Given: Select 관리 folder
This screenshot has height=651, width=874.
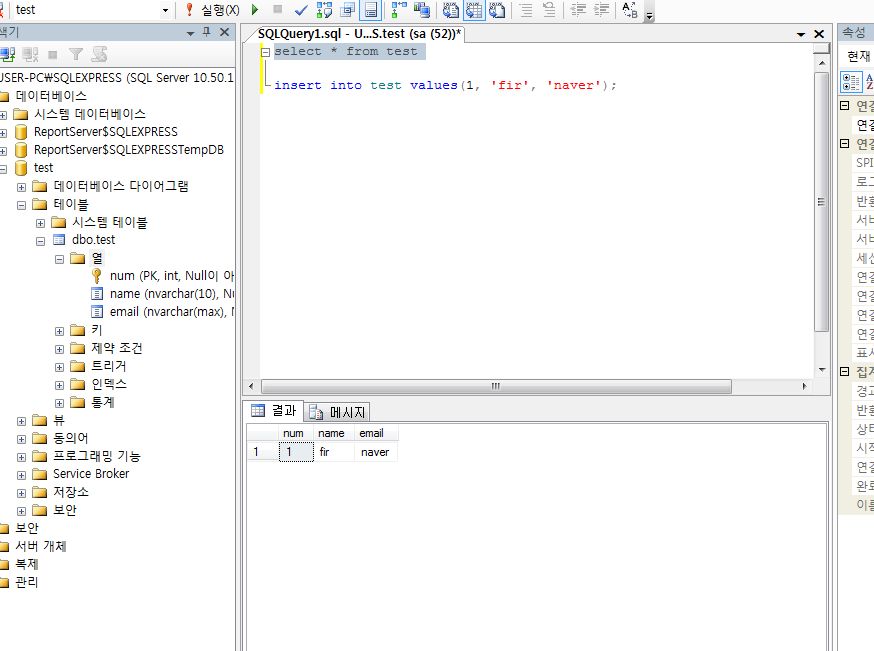Looking at the screenshot, I should 26,582.
